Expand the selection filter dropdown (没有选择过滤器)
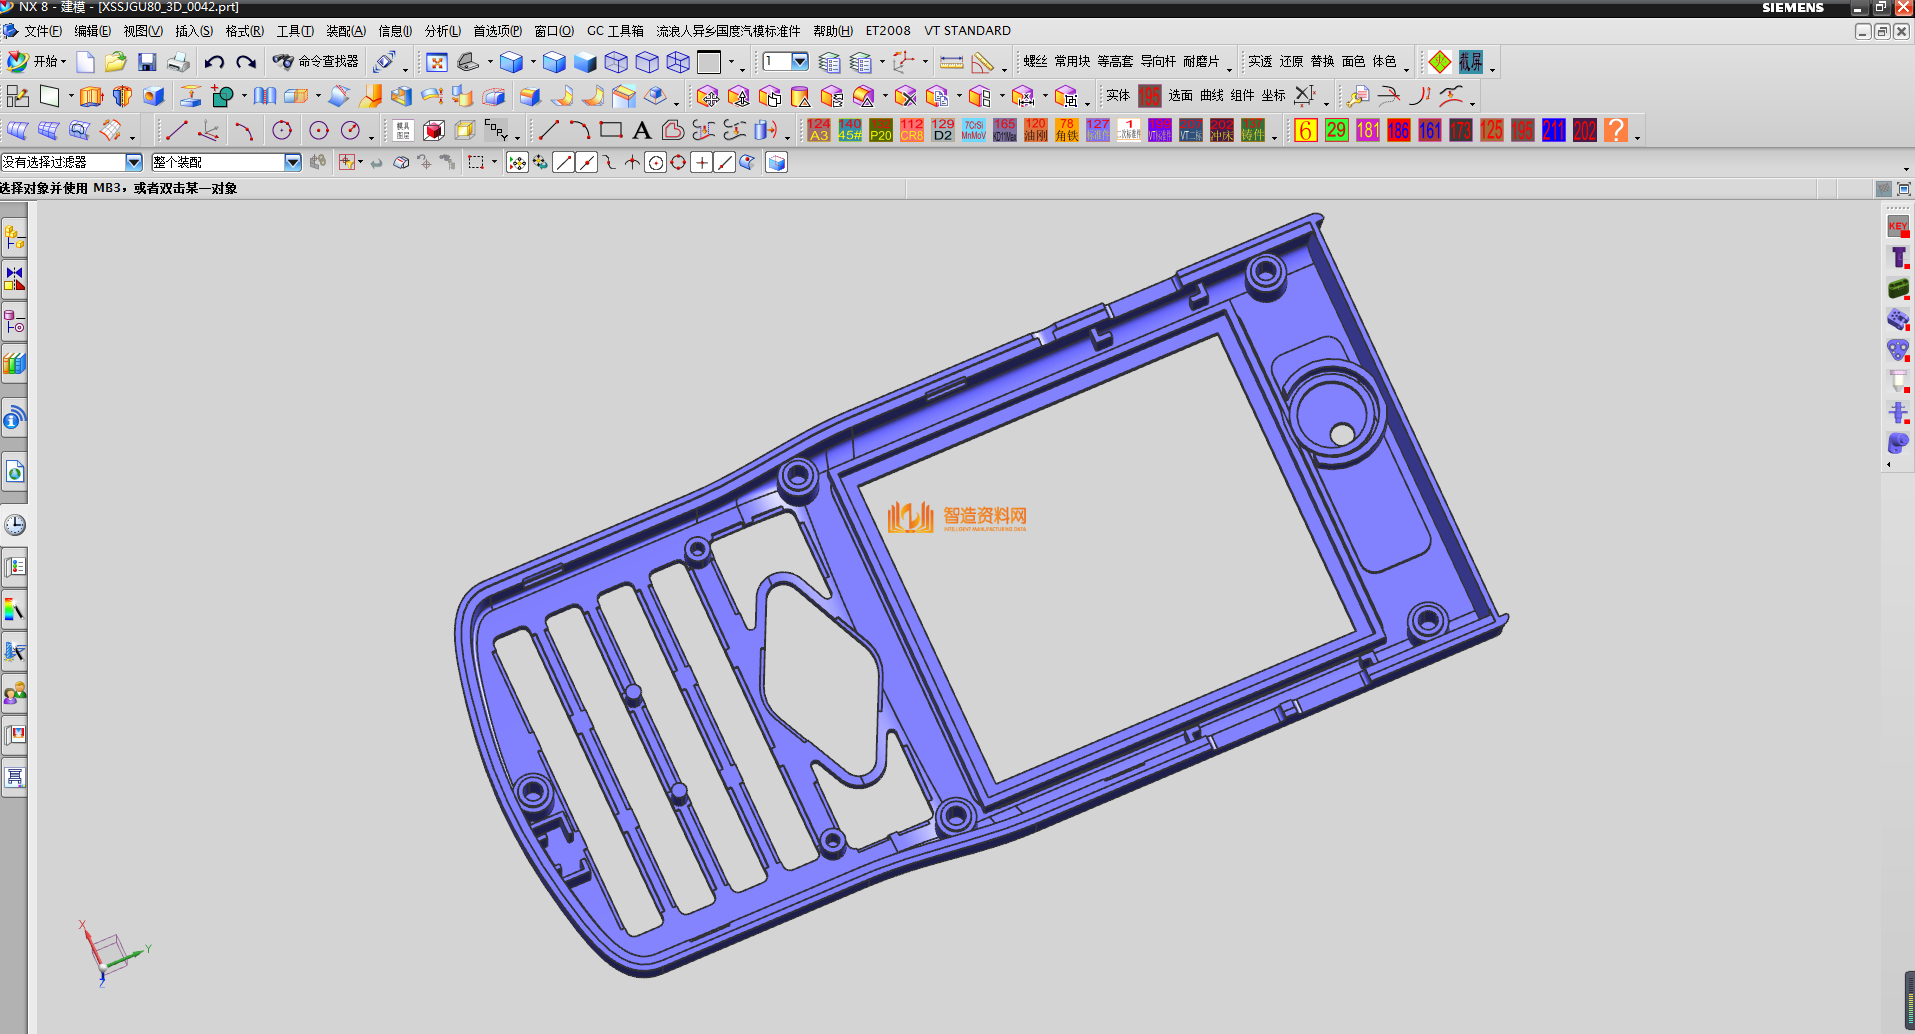 133,162
